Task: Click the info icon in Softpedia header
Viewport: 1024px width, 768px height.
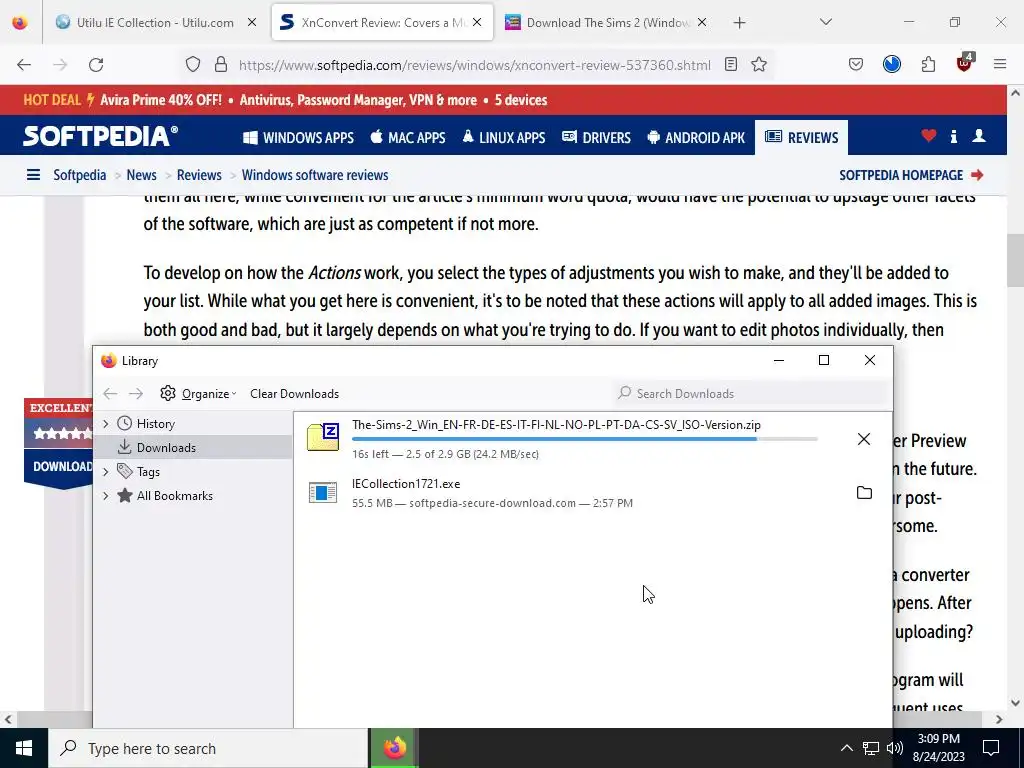Action: [x=954, y=136]
